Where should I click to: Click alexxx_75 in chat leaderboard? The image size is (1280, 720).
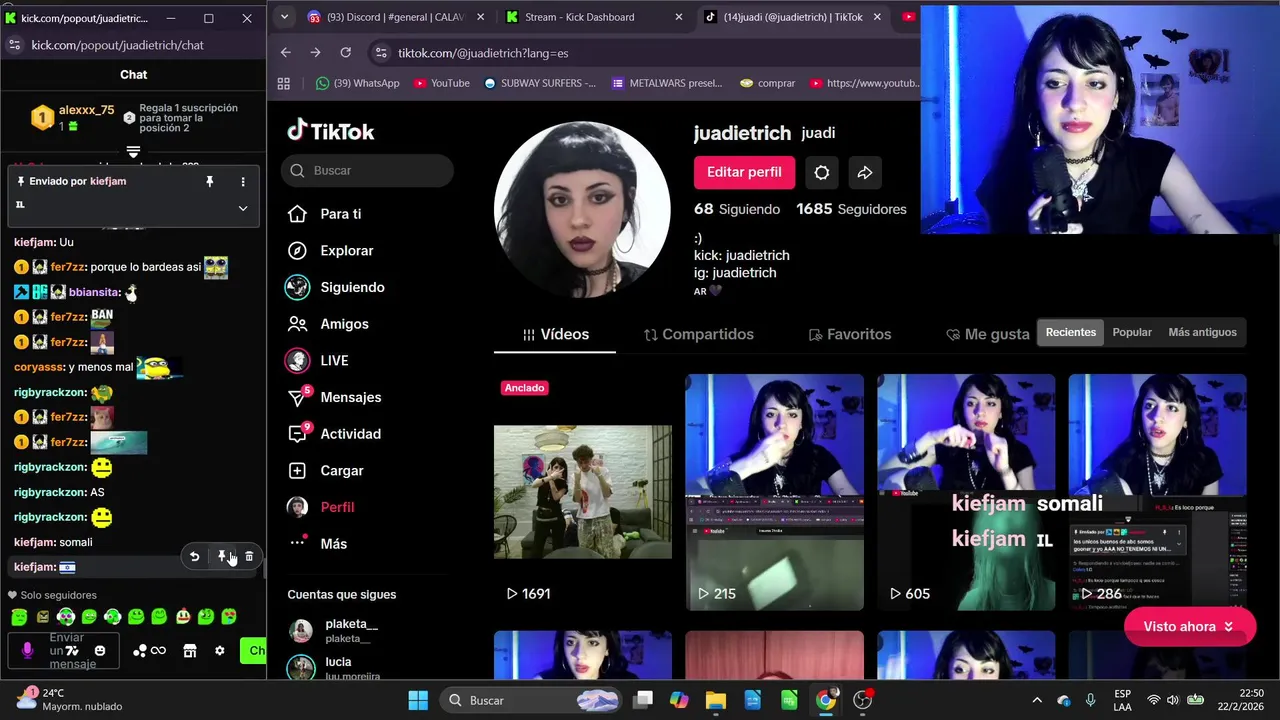[x=86, y=110]
